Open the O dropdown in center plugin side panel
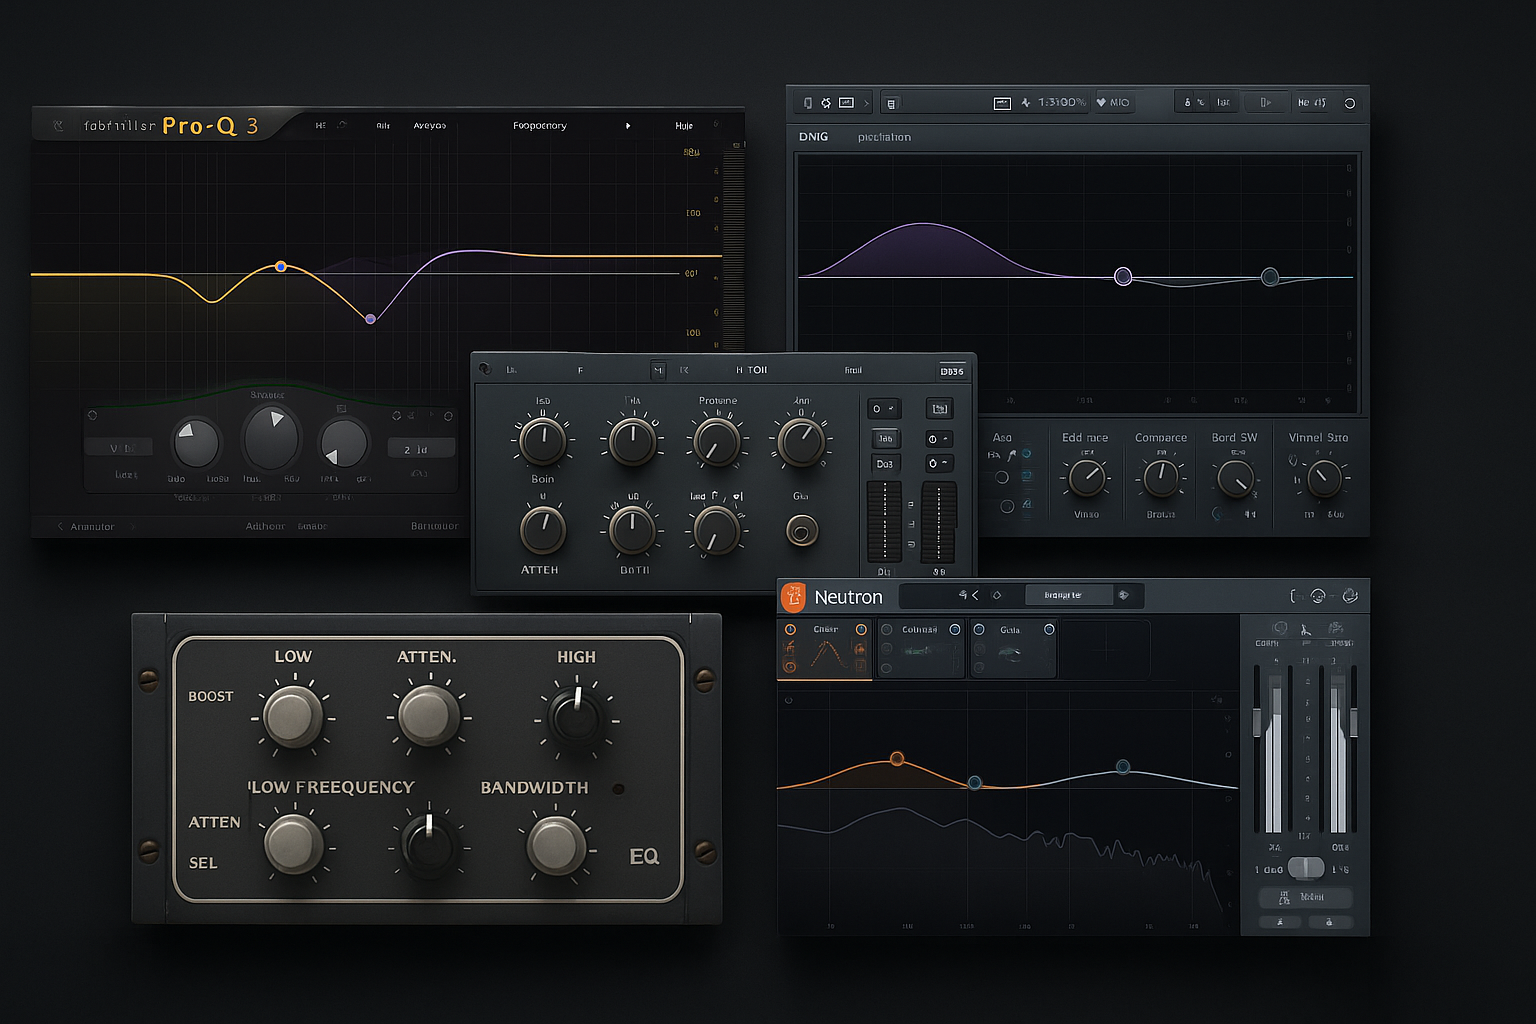This screenshot has height=1024, width=1536. coord(884,408)
